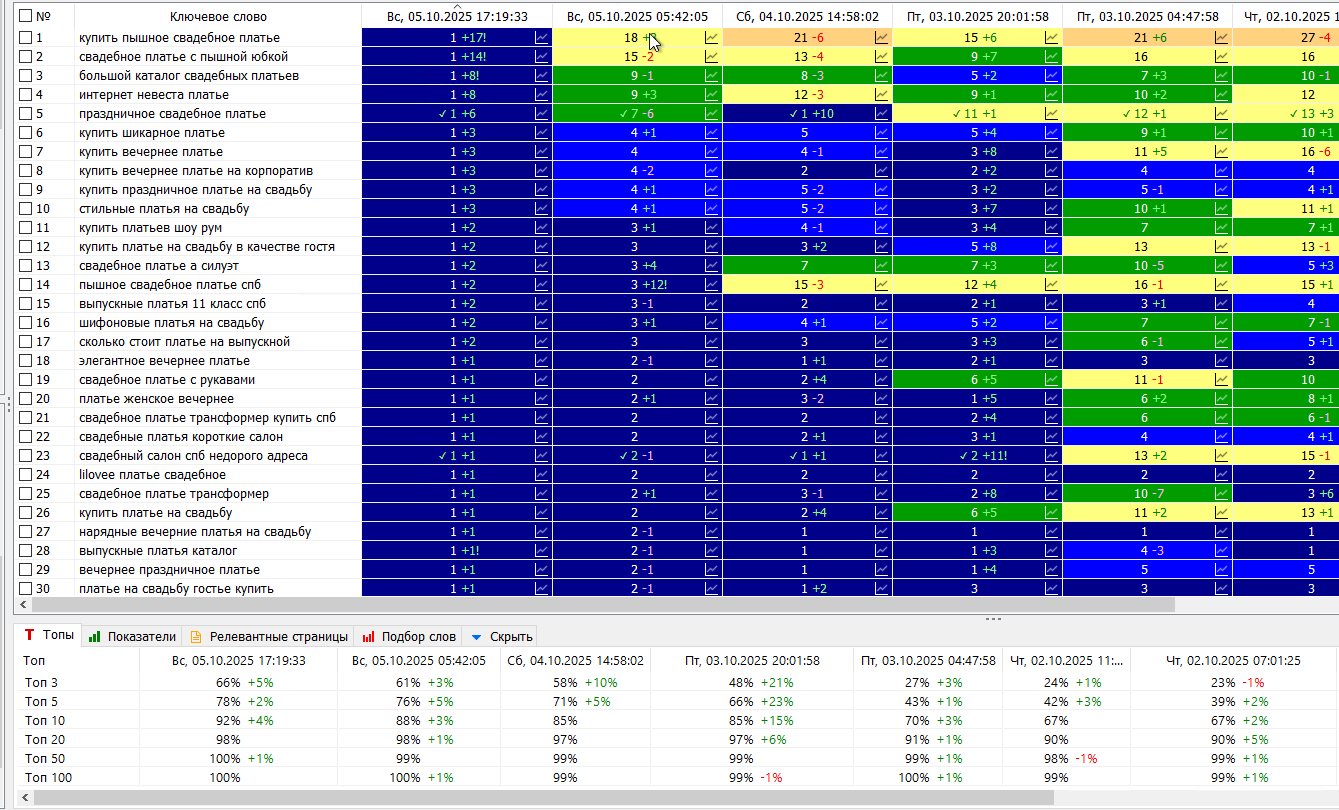
Task: Click chart icon in row 5 of the 04.10.2025 14:58:02 column
Action: point(881,113)
